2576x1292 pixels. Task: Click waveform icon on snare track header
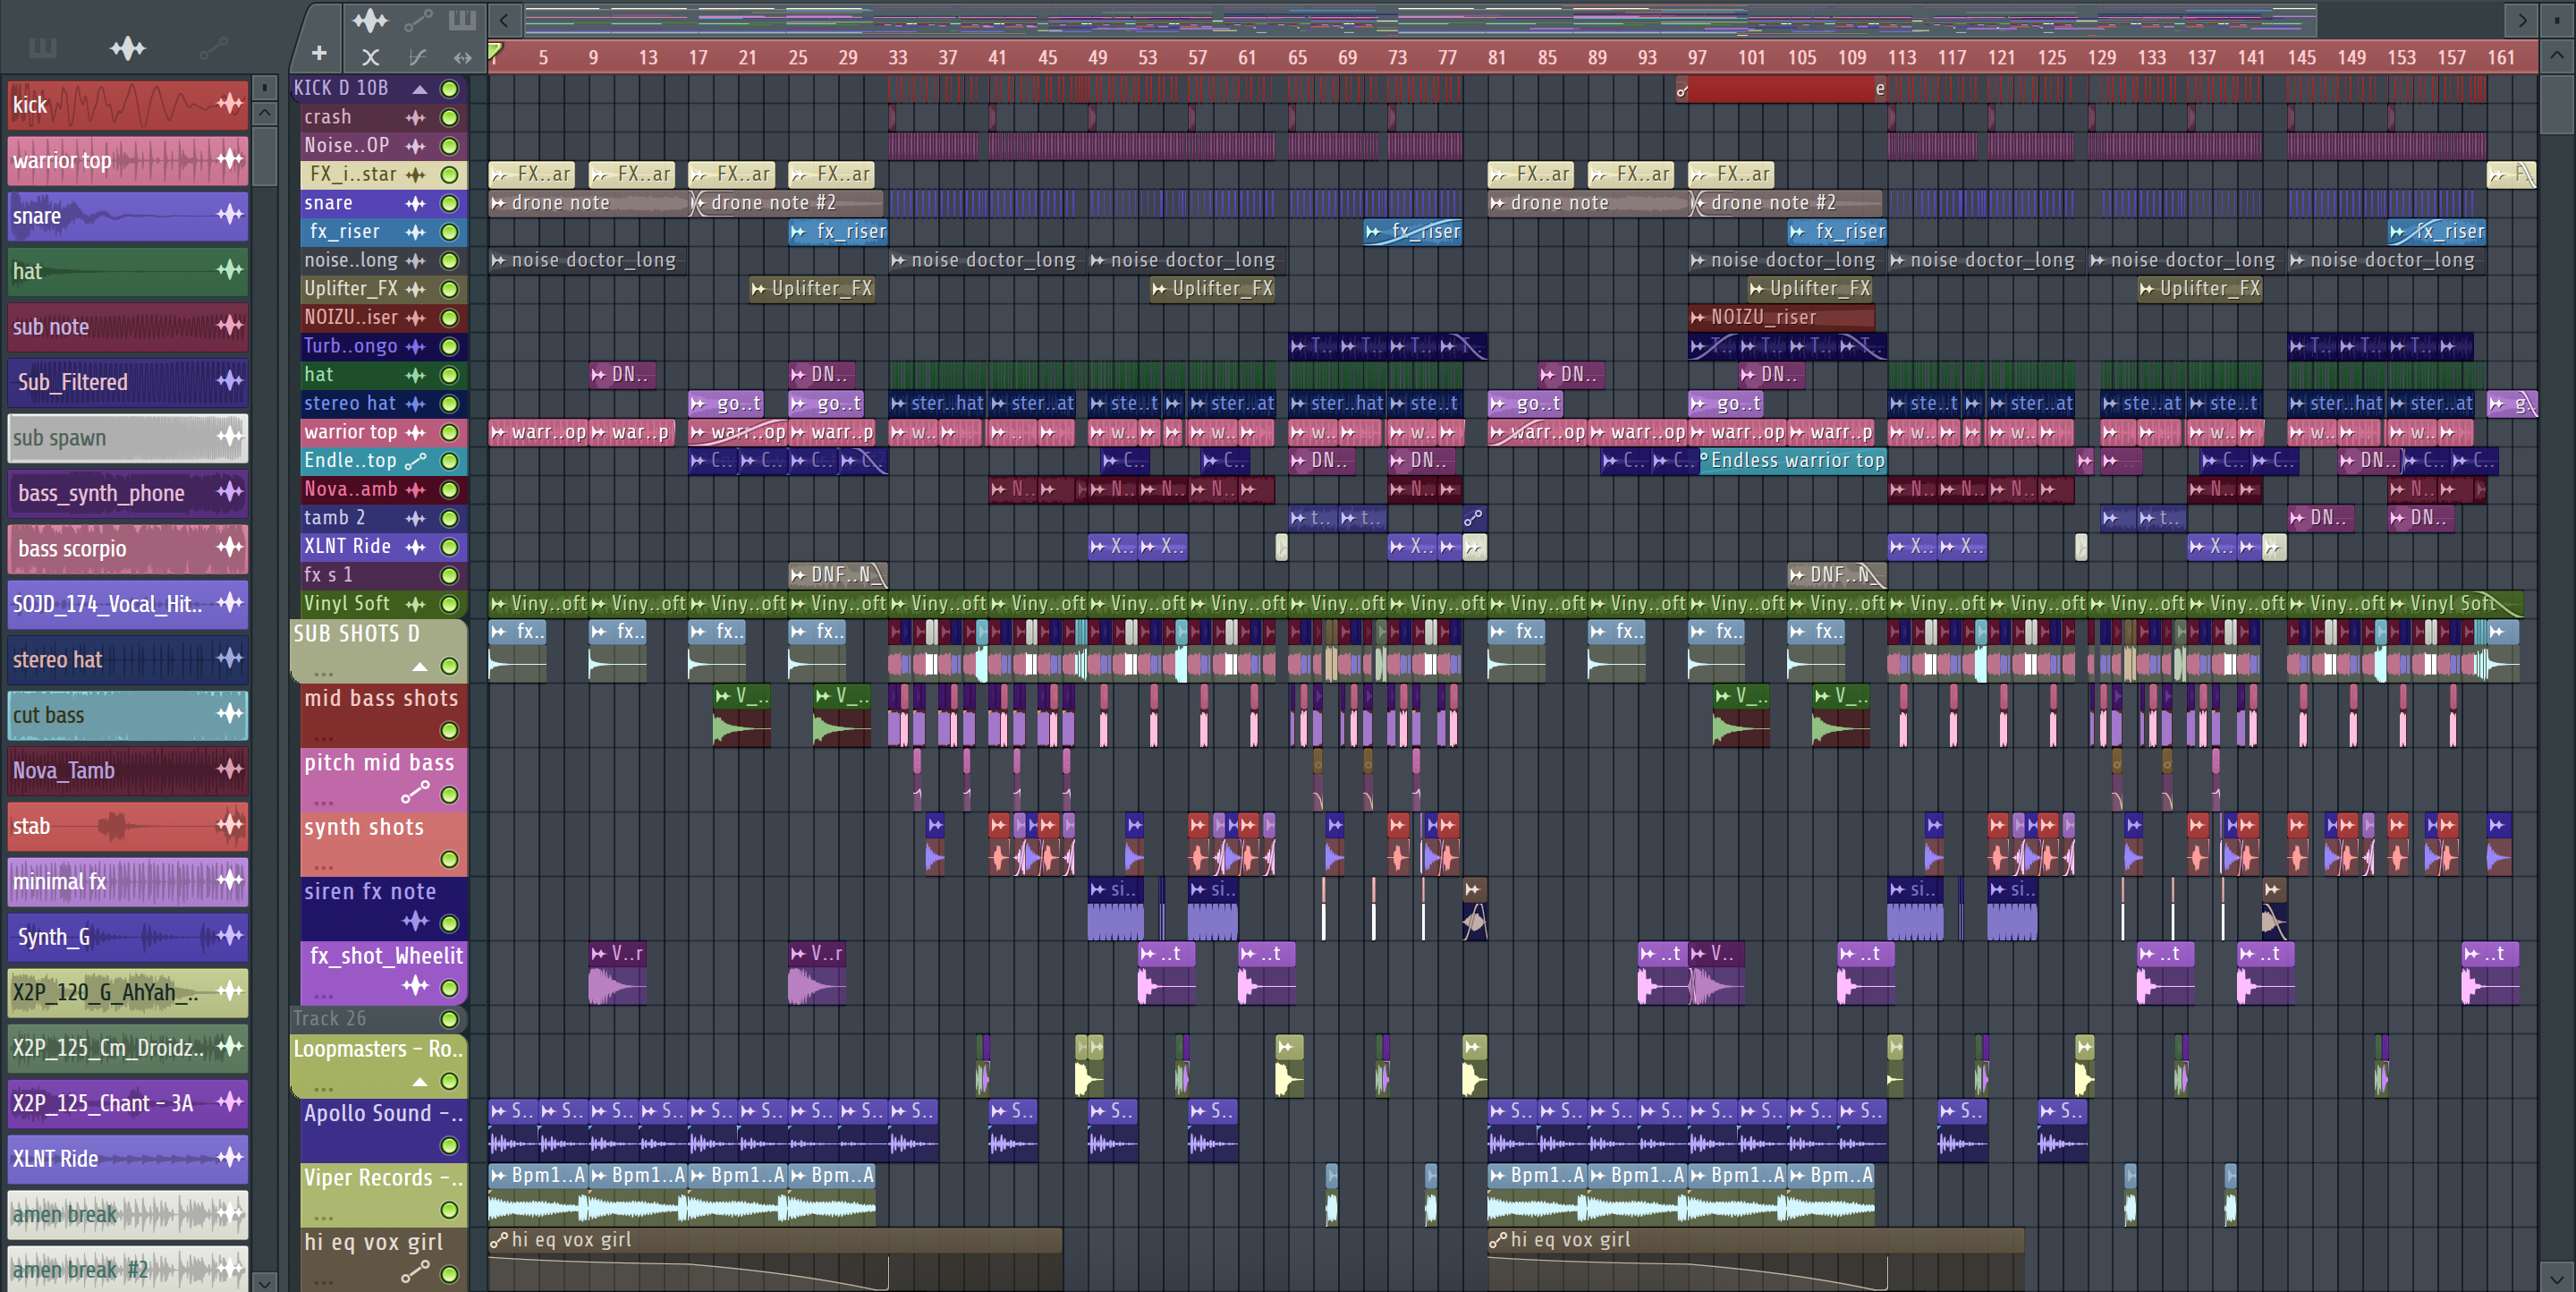click(415, 204)
